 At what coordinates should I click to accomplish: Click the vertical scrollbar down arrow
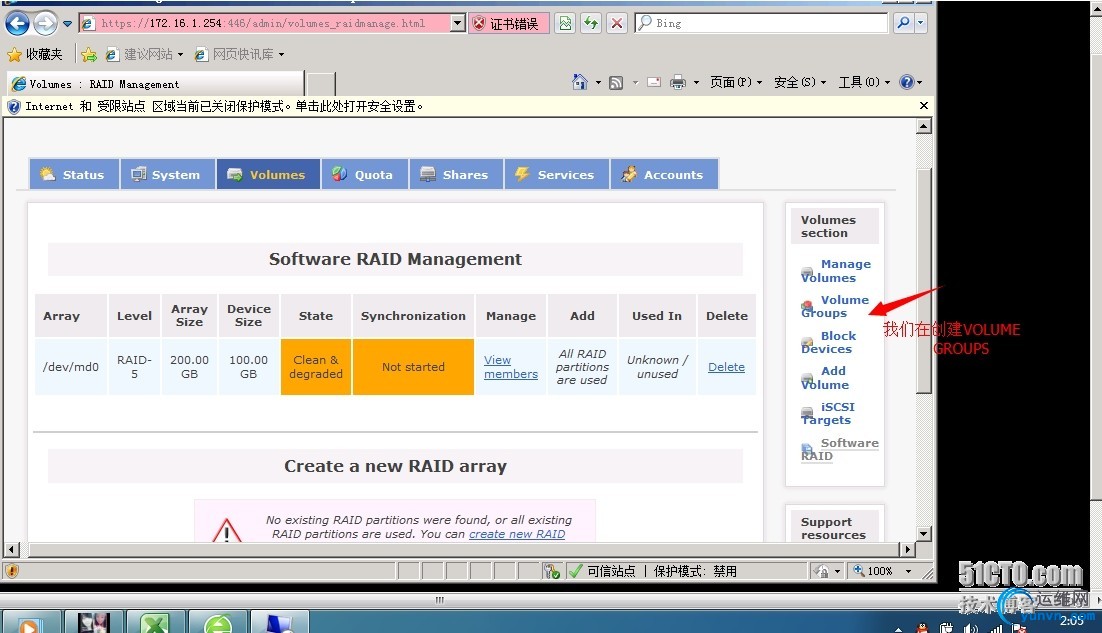click(x=924, y=533)
